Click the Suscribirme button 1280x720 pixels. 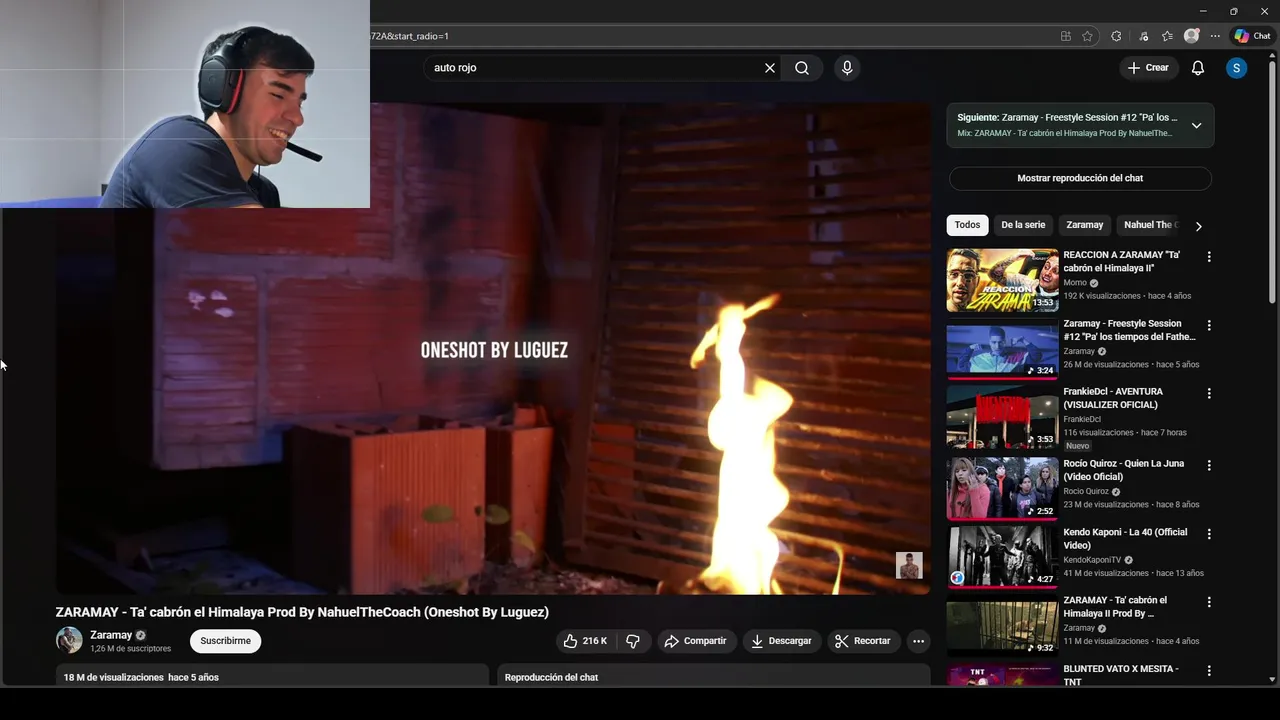(x=225, y=641)
